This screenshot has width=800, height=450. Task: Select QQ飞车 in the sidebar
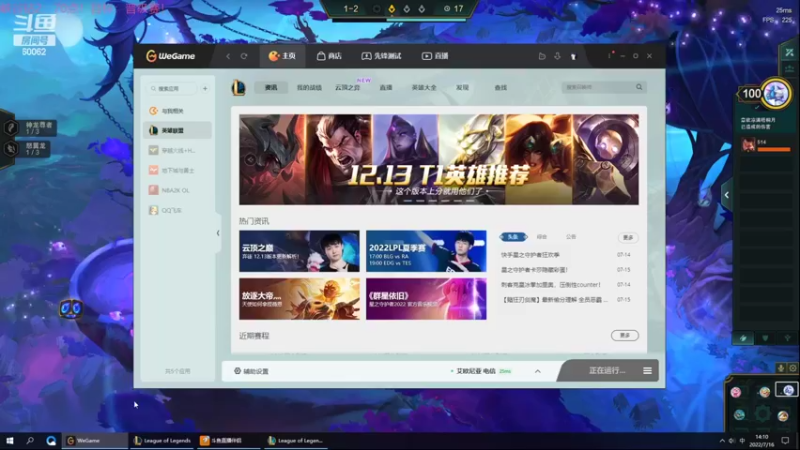pyautogui.click(x=177, y=210)
